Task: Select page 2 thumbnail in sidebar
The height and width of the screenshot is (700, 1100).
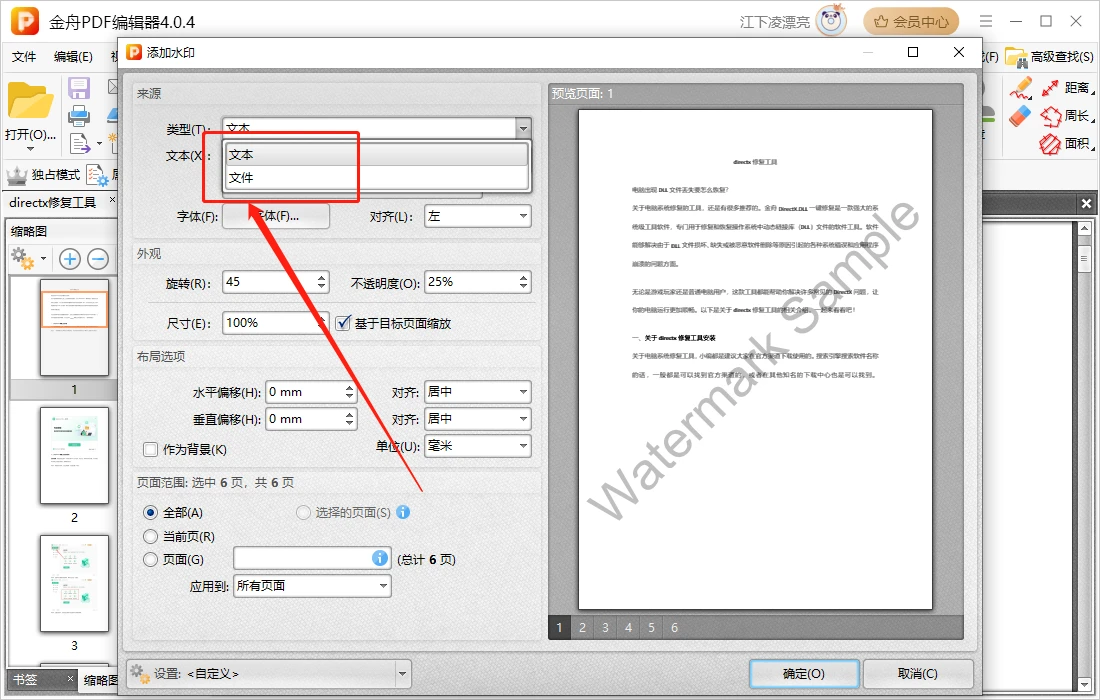Action: (x=74, y=455)
